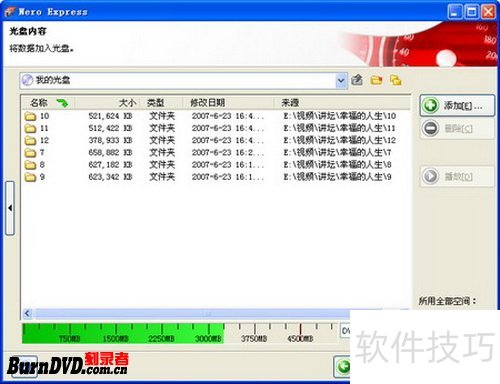Click the size value 623,342 KB
The height and width of the screenshot is (384, 500).
coord(110,177)
